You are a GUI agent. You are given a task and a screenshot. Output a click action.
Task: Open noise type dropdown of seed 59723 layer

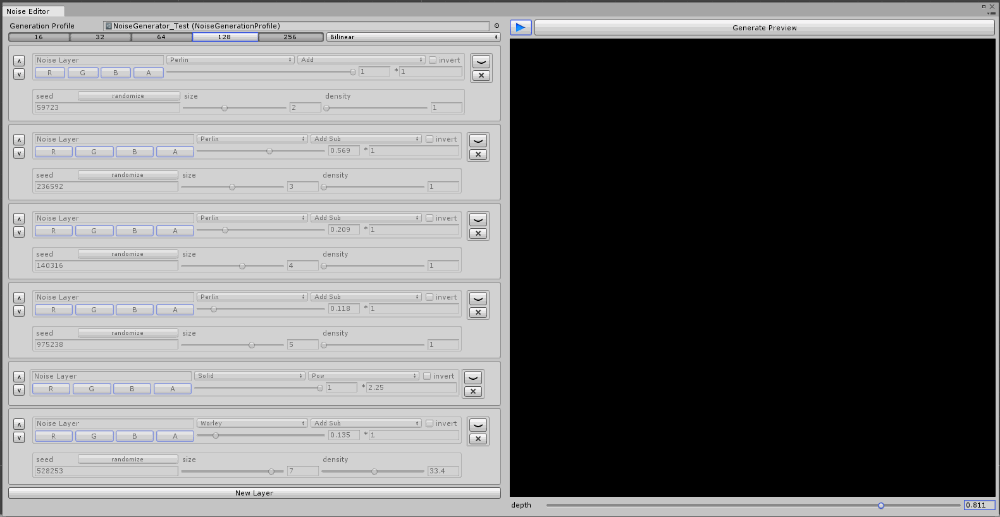click(x=230, y=60)
